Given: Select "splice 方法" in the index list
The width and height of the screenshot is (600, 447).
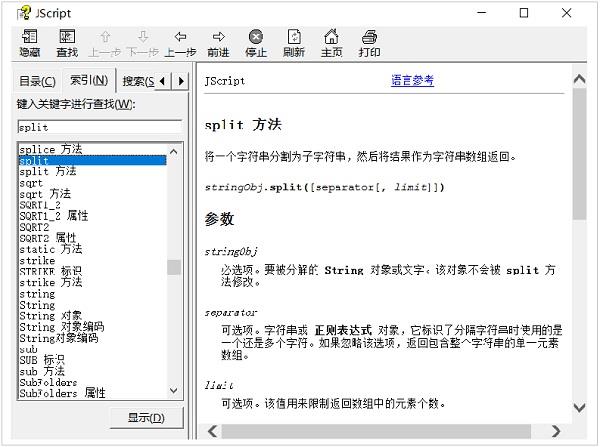Looking at the screenshot, I should point(51,149).
